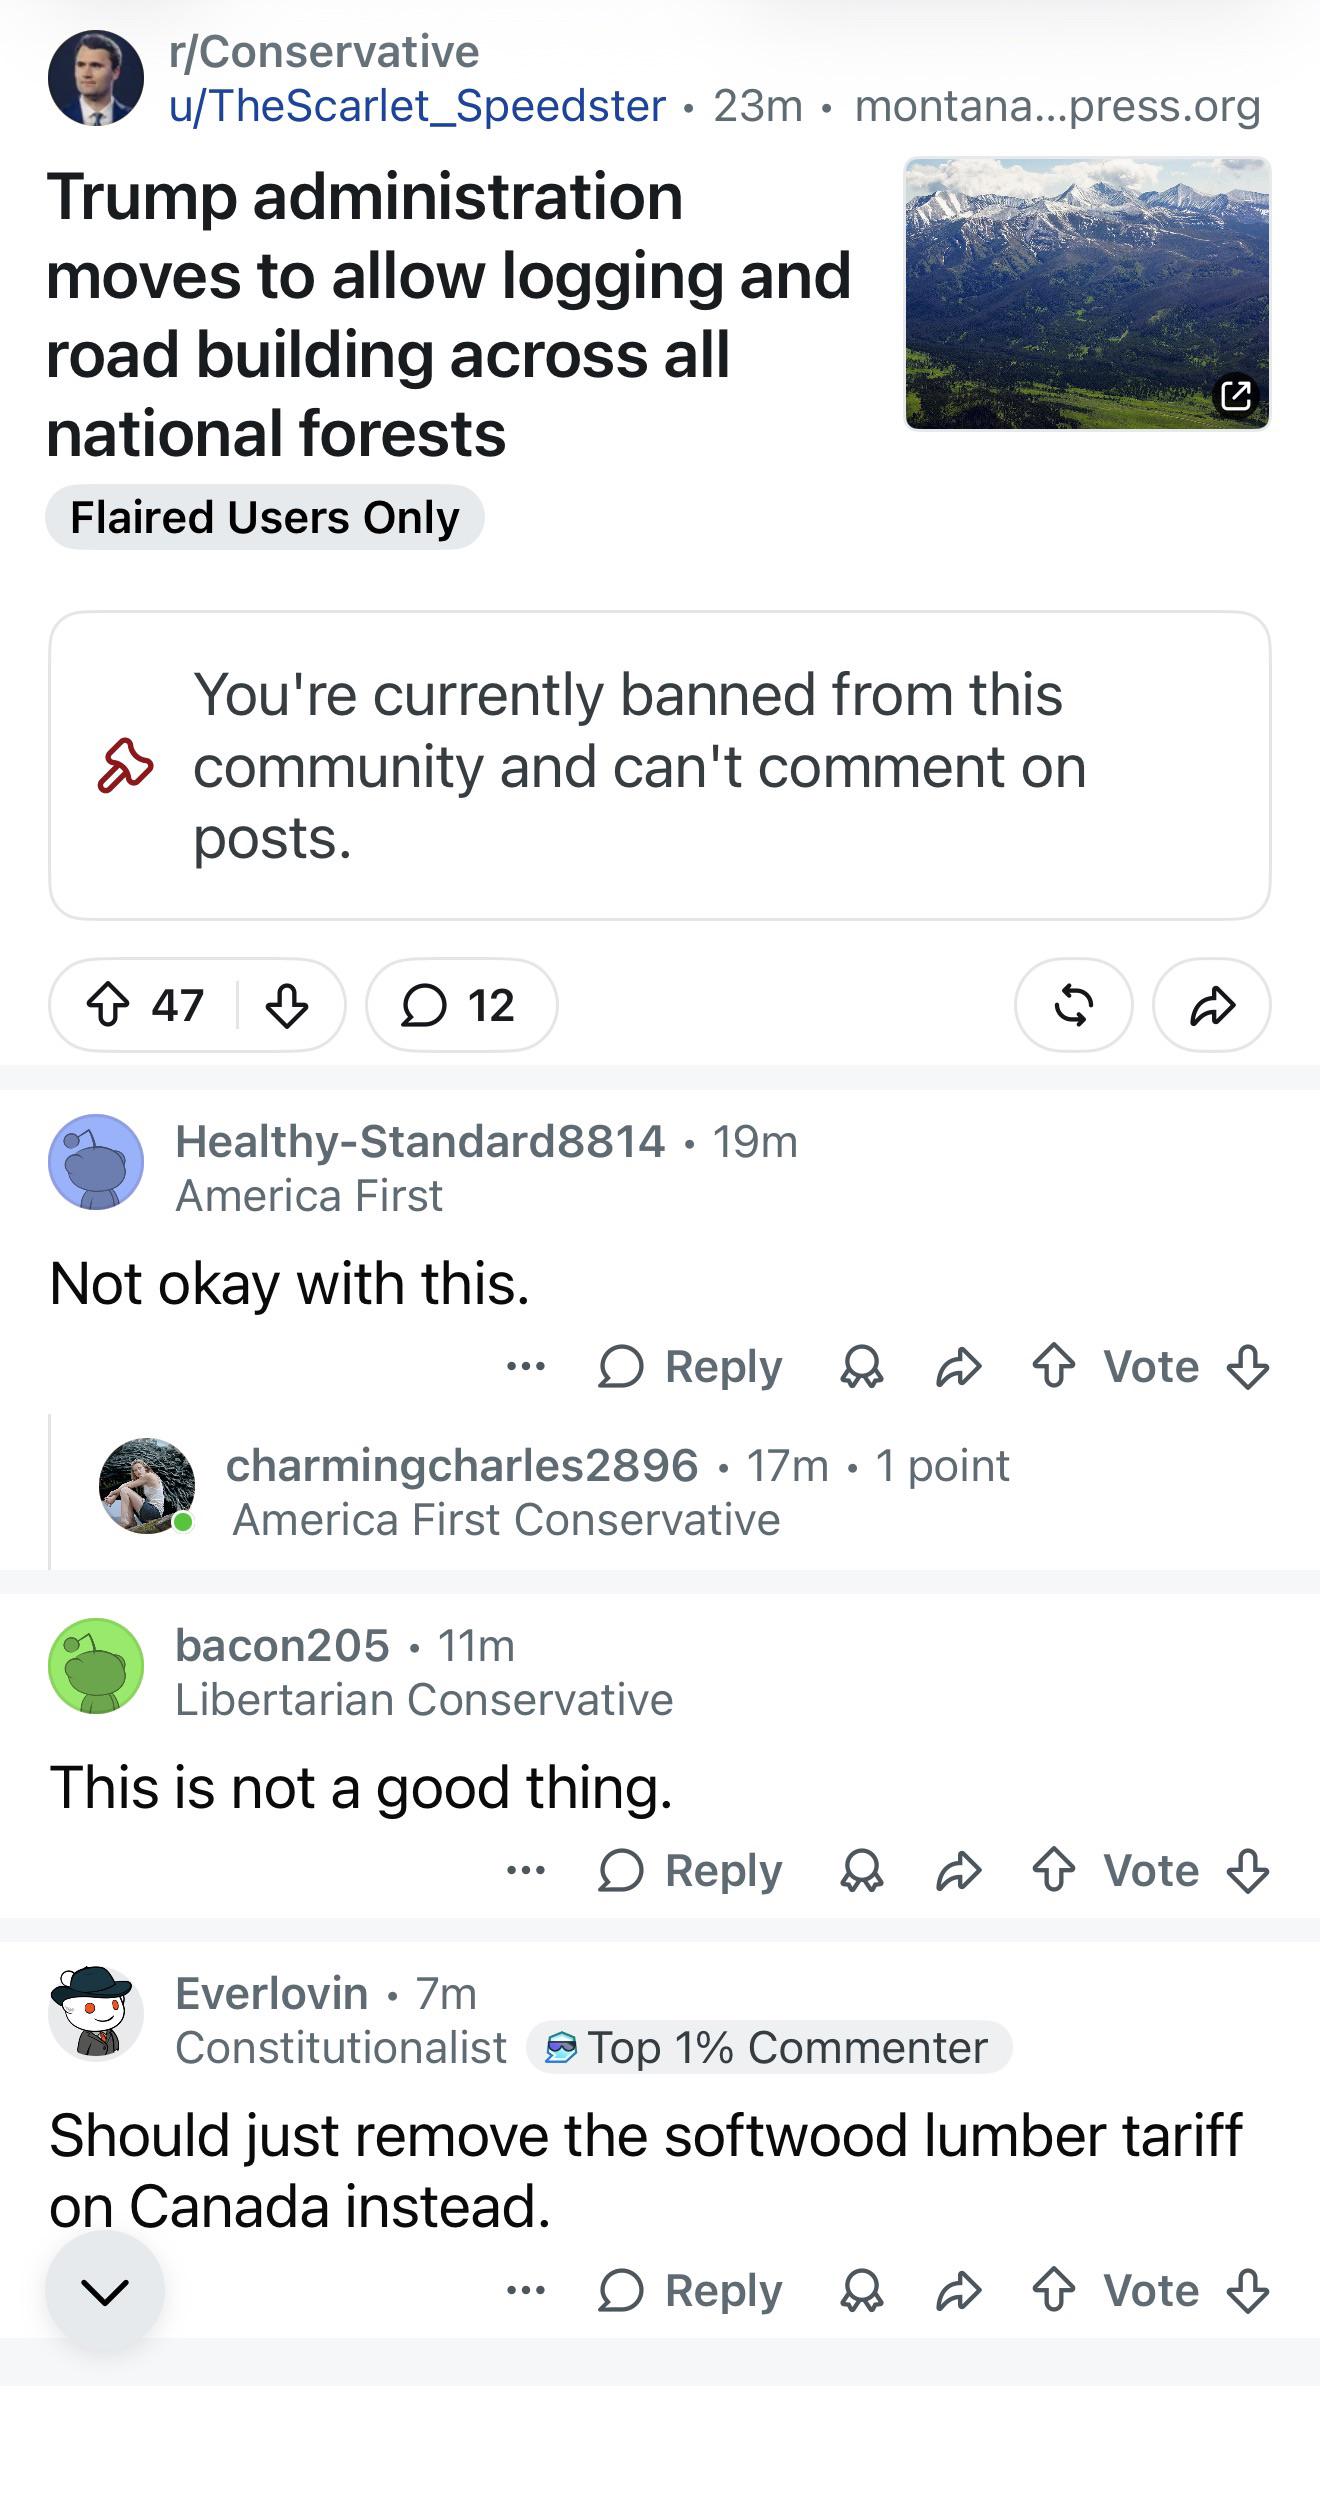Open the 12 comments button

[461, 1005]
